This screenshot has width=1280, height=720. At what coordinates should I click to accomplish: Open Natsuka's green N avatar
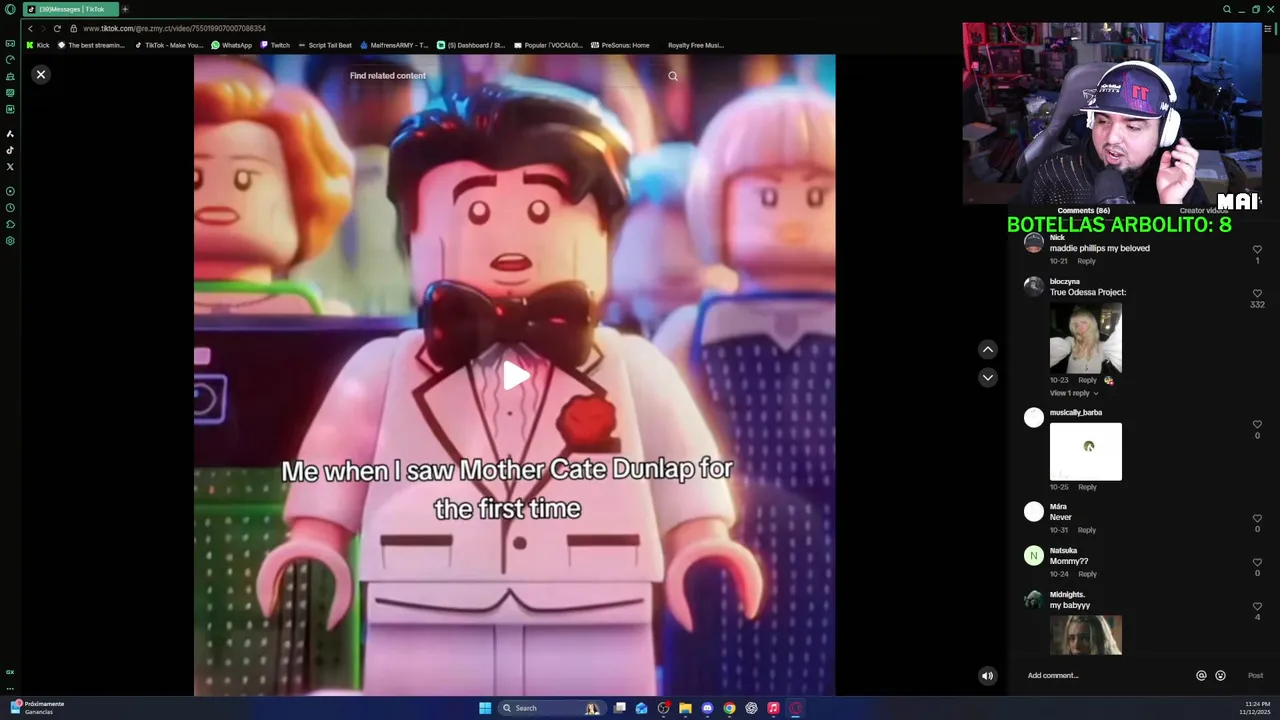(x=1034, y=556)
